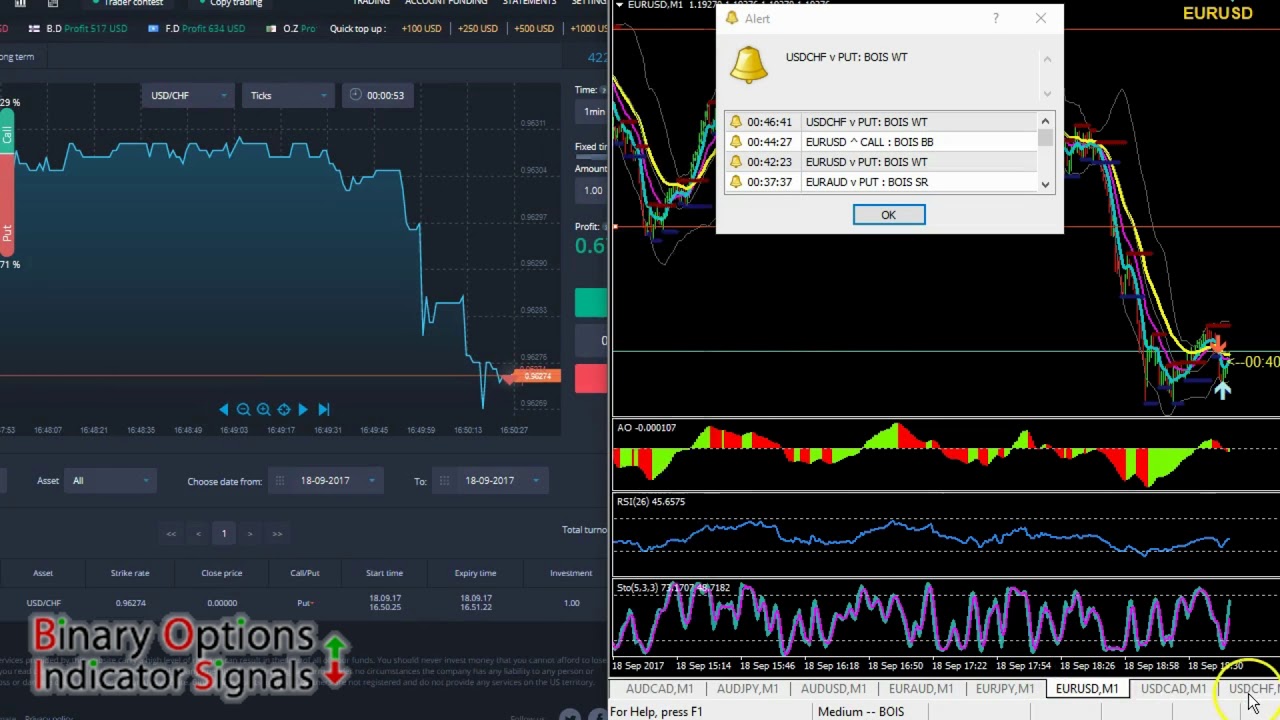Reset chart view with crosshair icon
Image resolution: width=1280 pixels, height=720 pixels.
[284, 409]
